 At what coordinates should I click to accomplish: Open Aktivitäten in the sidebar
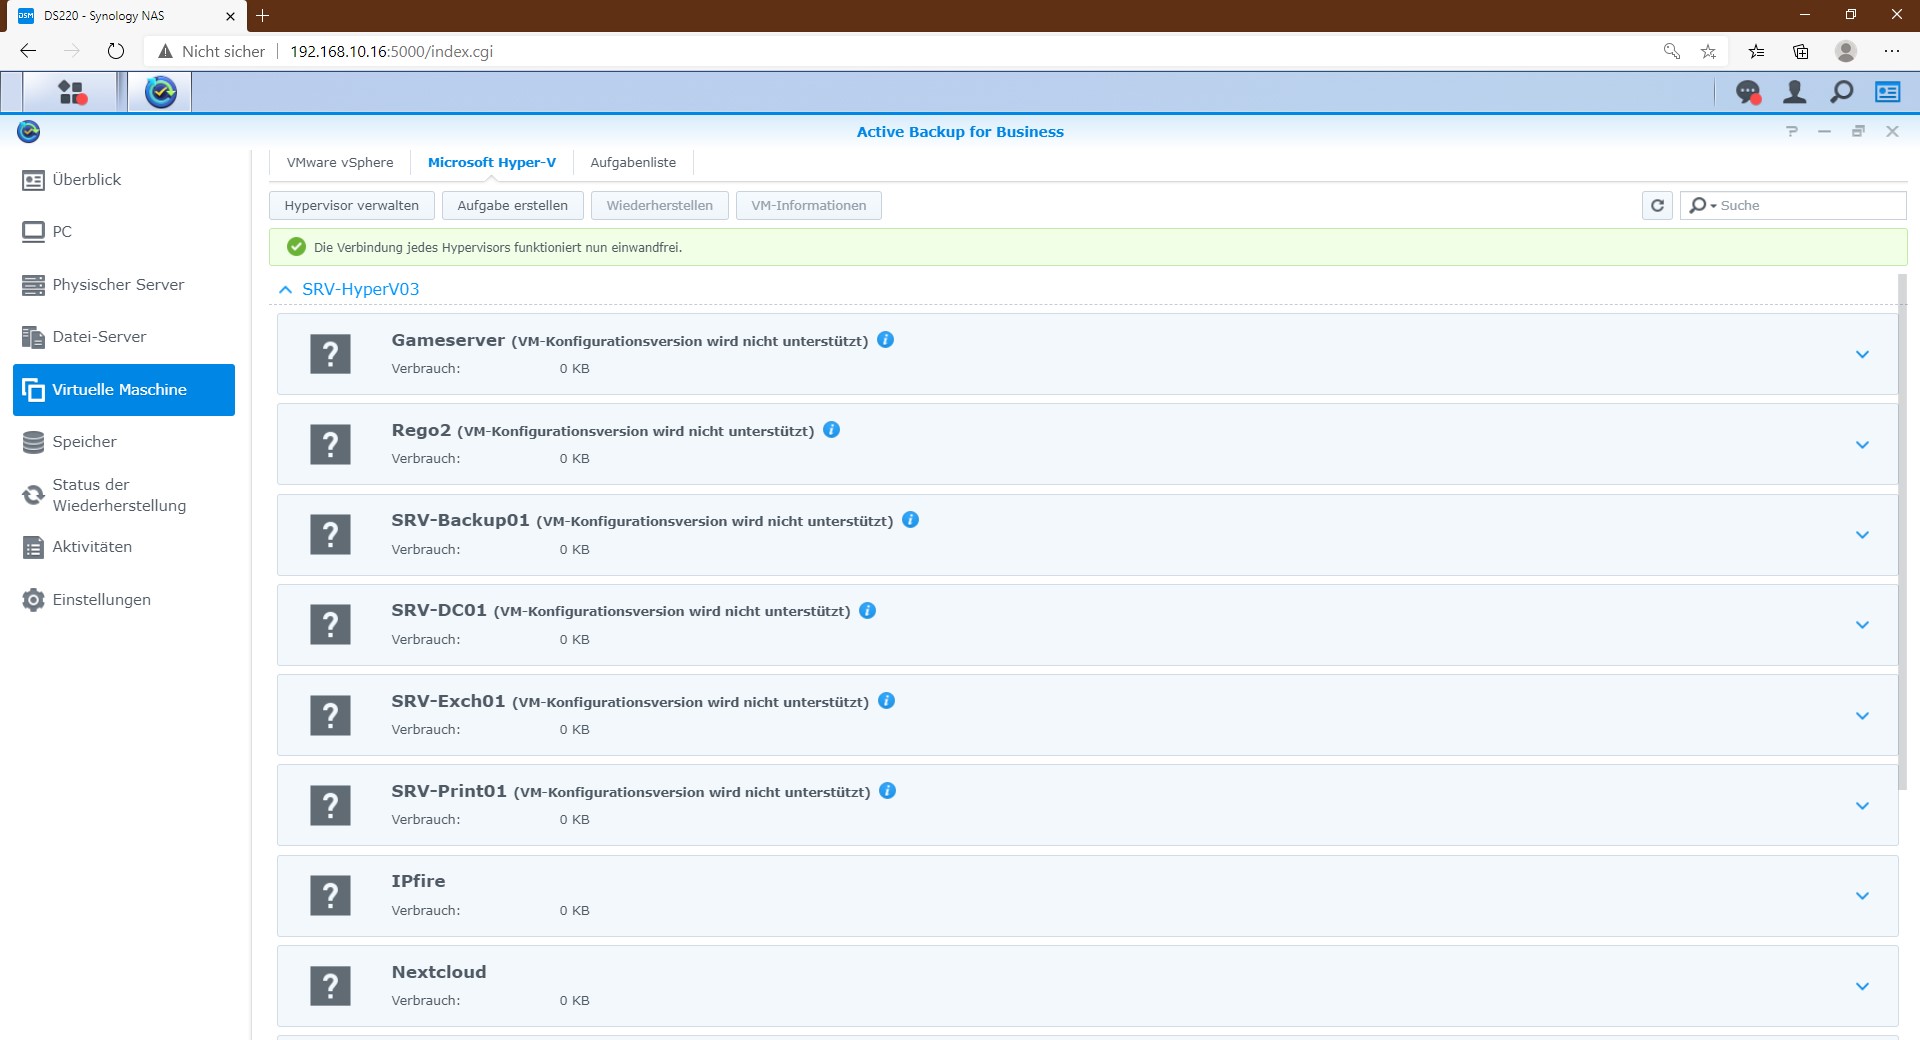pyautogui.click(x=124, y=547)
